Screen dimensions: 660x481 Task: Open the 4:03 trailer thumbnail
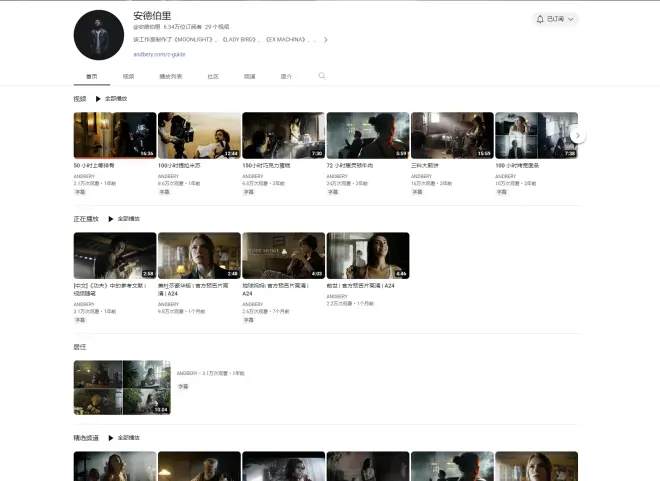284,255
